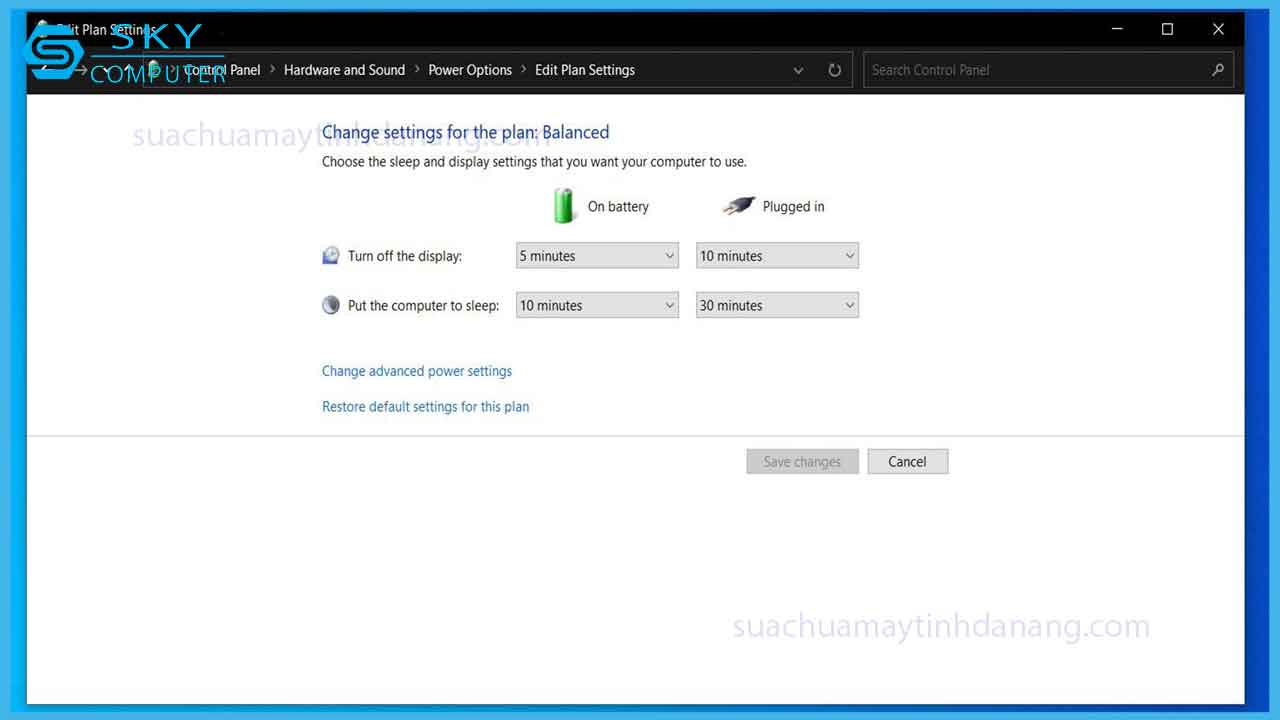1280x720 pixels.
Task: Go back to Power Options breadcrumb
Action: [x=470, y=70]
